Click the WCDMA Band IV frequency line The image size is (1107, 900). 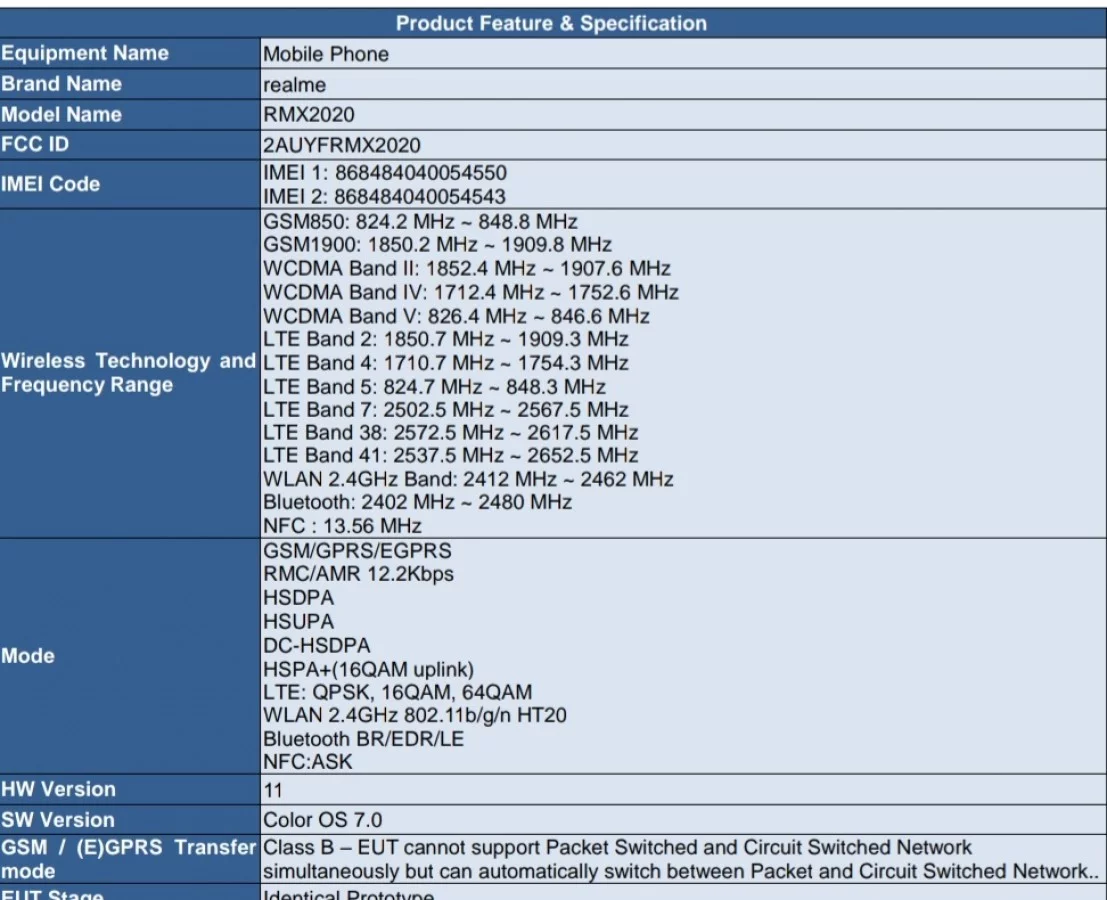[x=471, y=292]
